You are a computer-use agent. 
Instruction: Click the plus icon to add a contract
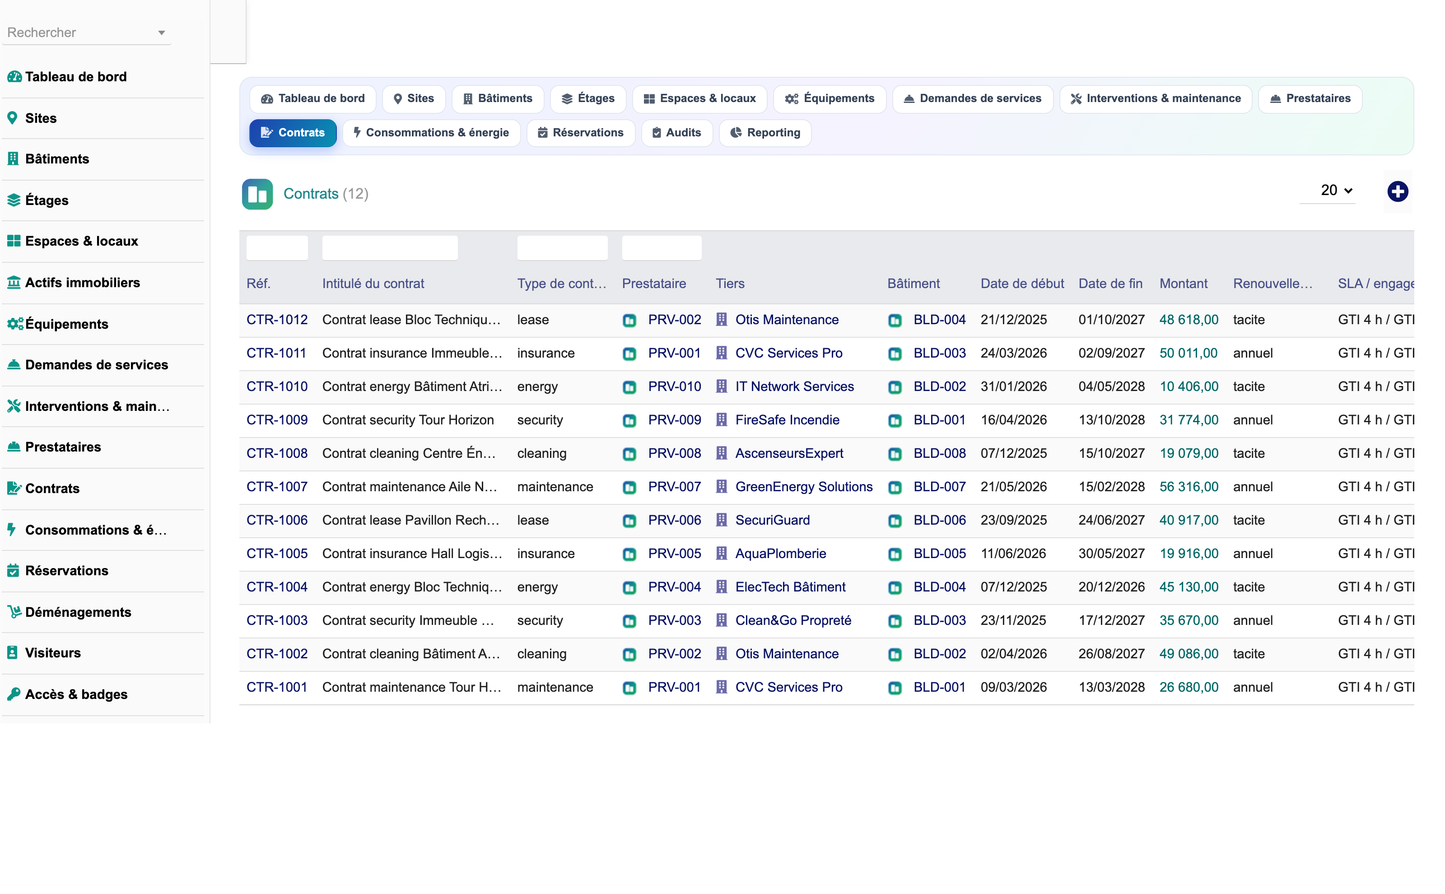[1398, 192]
